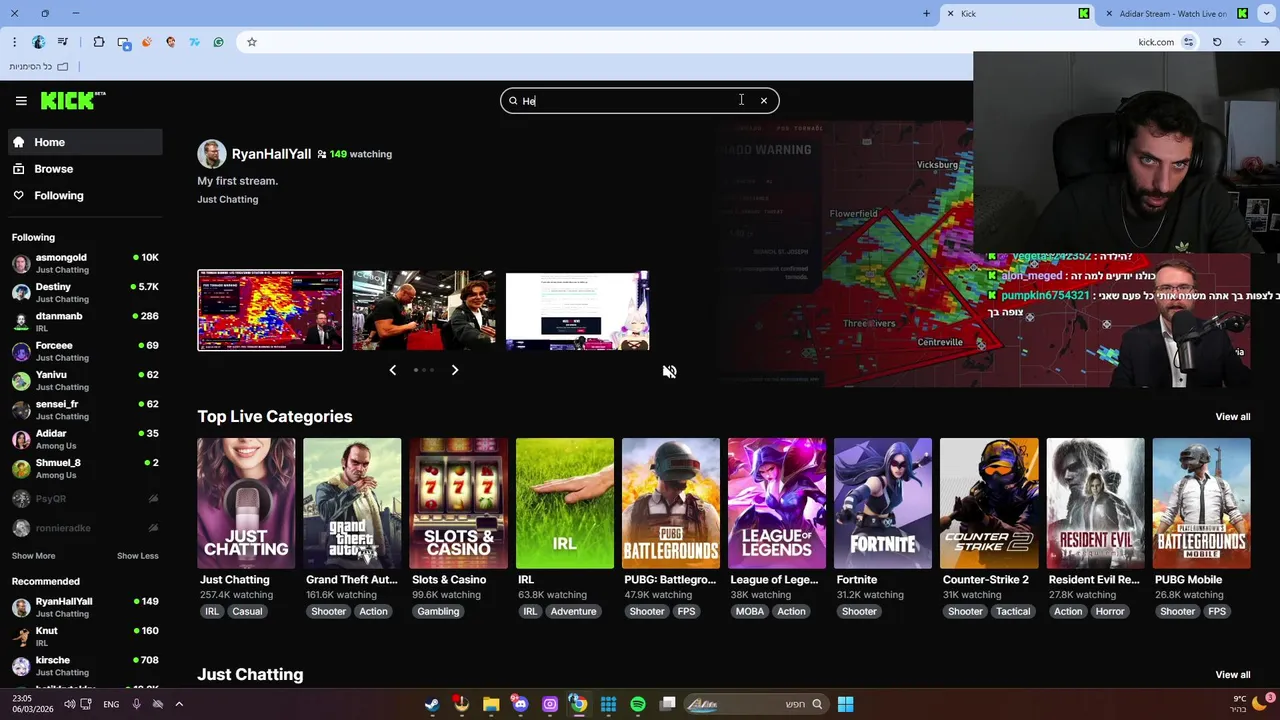Select the weather radar stream thumbnail
The width and height of the screenshot is (1280, 720).
click(x=270, y=310)
